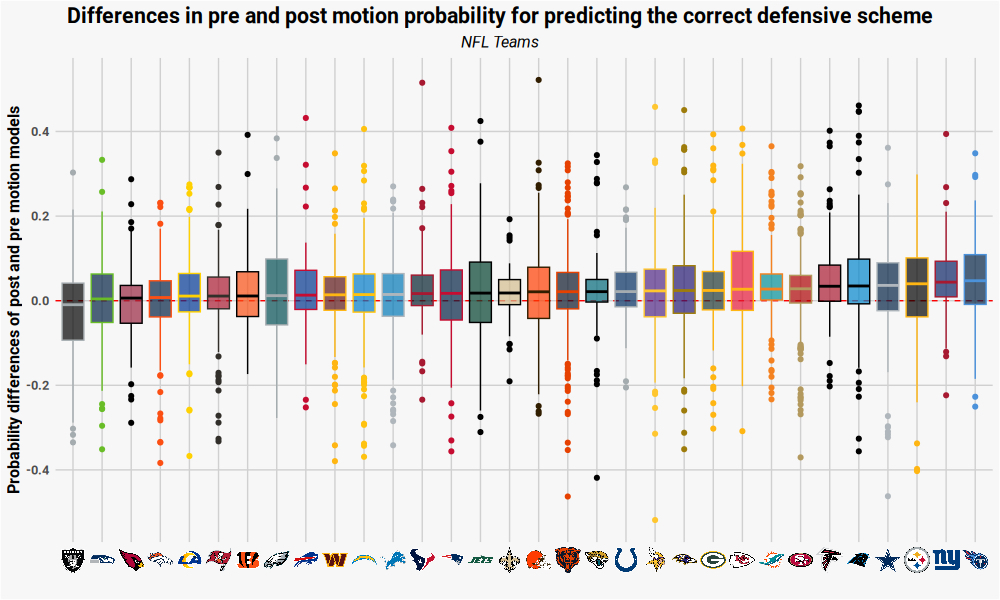Click the 0.4 y-axis tick label
Image resolution: width=1000 pixels, height=600 pixels.
coord(43,132)
